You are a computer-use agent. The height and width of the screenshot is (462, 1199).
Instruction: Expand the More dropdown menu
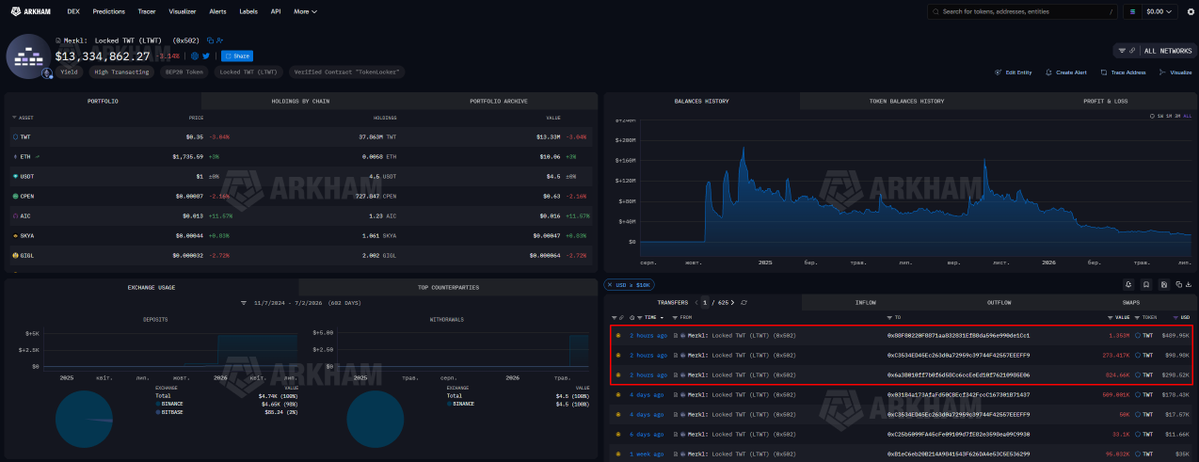click(305, 11)
